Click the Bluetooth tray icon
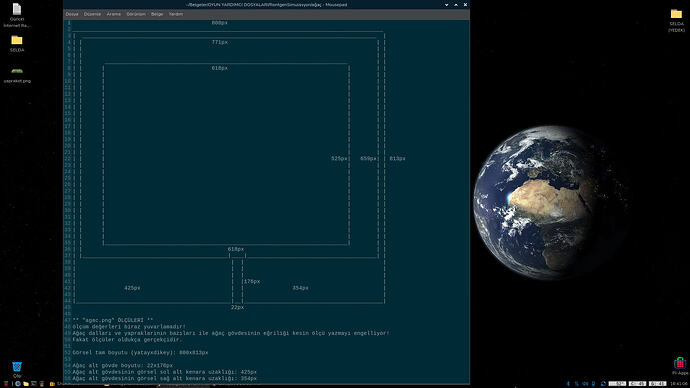Screen dimensions: 690x388 tap(568, 384)
